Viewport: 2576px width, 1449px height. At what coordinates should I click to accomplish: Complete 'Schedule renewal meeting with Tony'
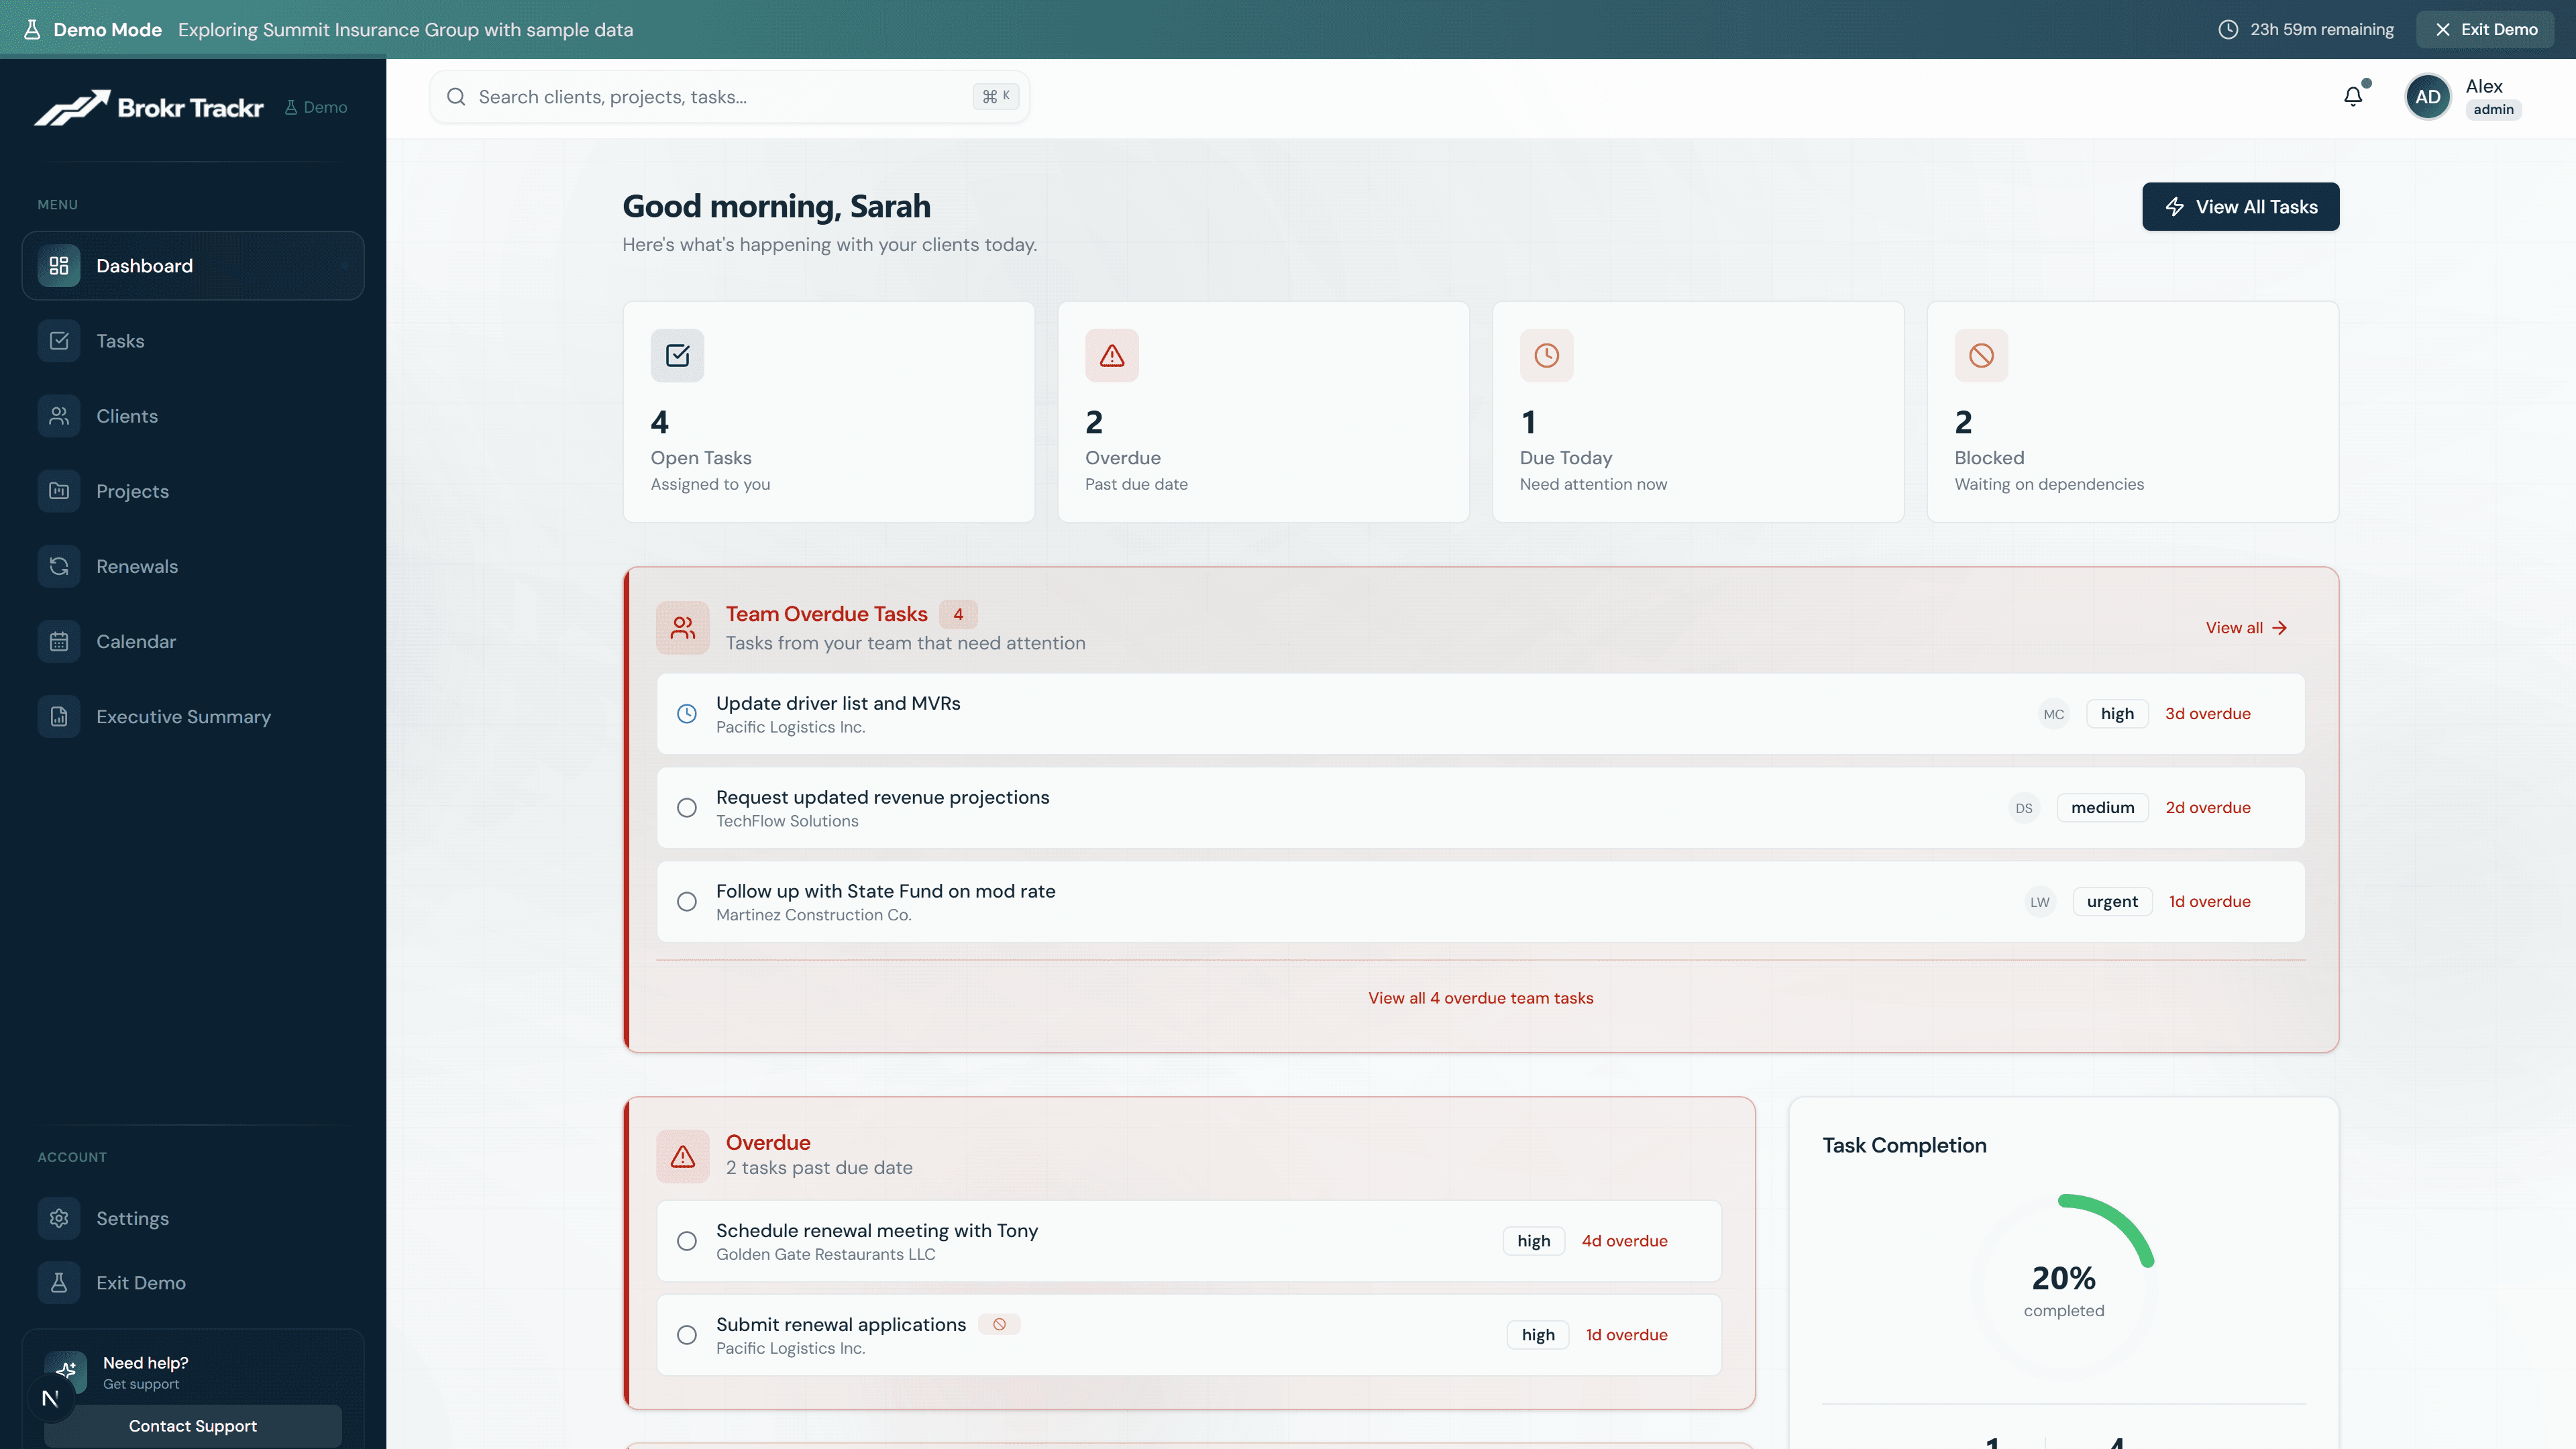[686, 1240]
